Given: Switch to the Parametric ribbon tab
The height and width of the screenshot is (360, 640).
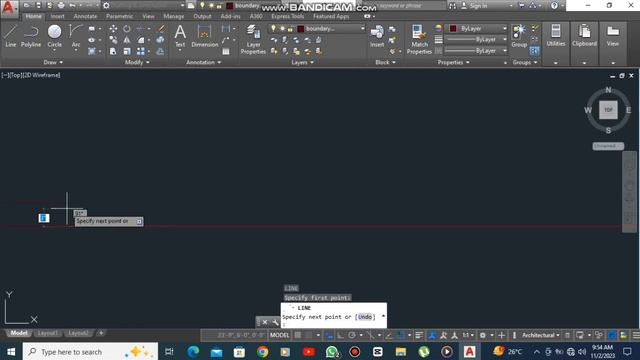Looking at the screenshot, I should 119,16.
